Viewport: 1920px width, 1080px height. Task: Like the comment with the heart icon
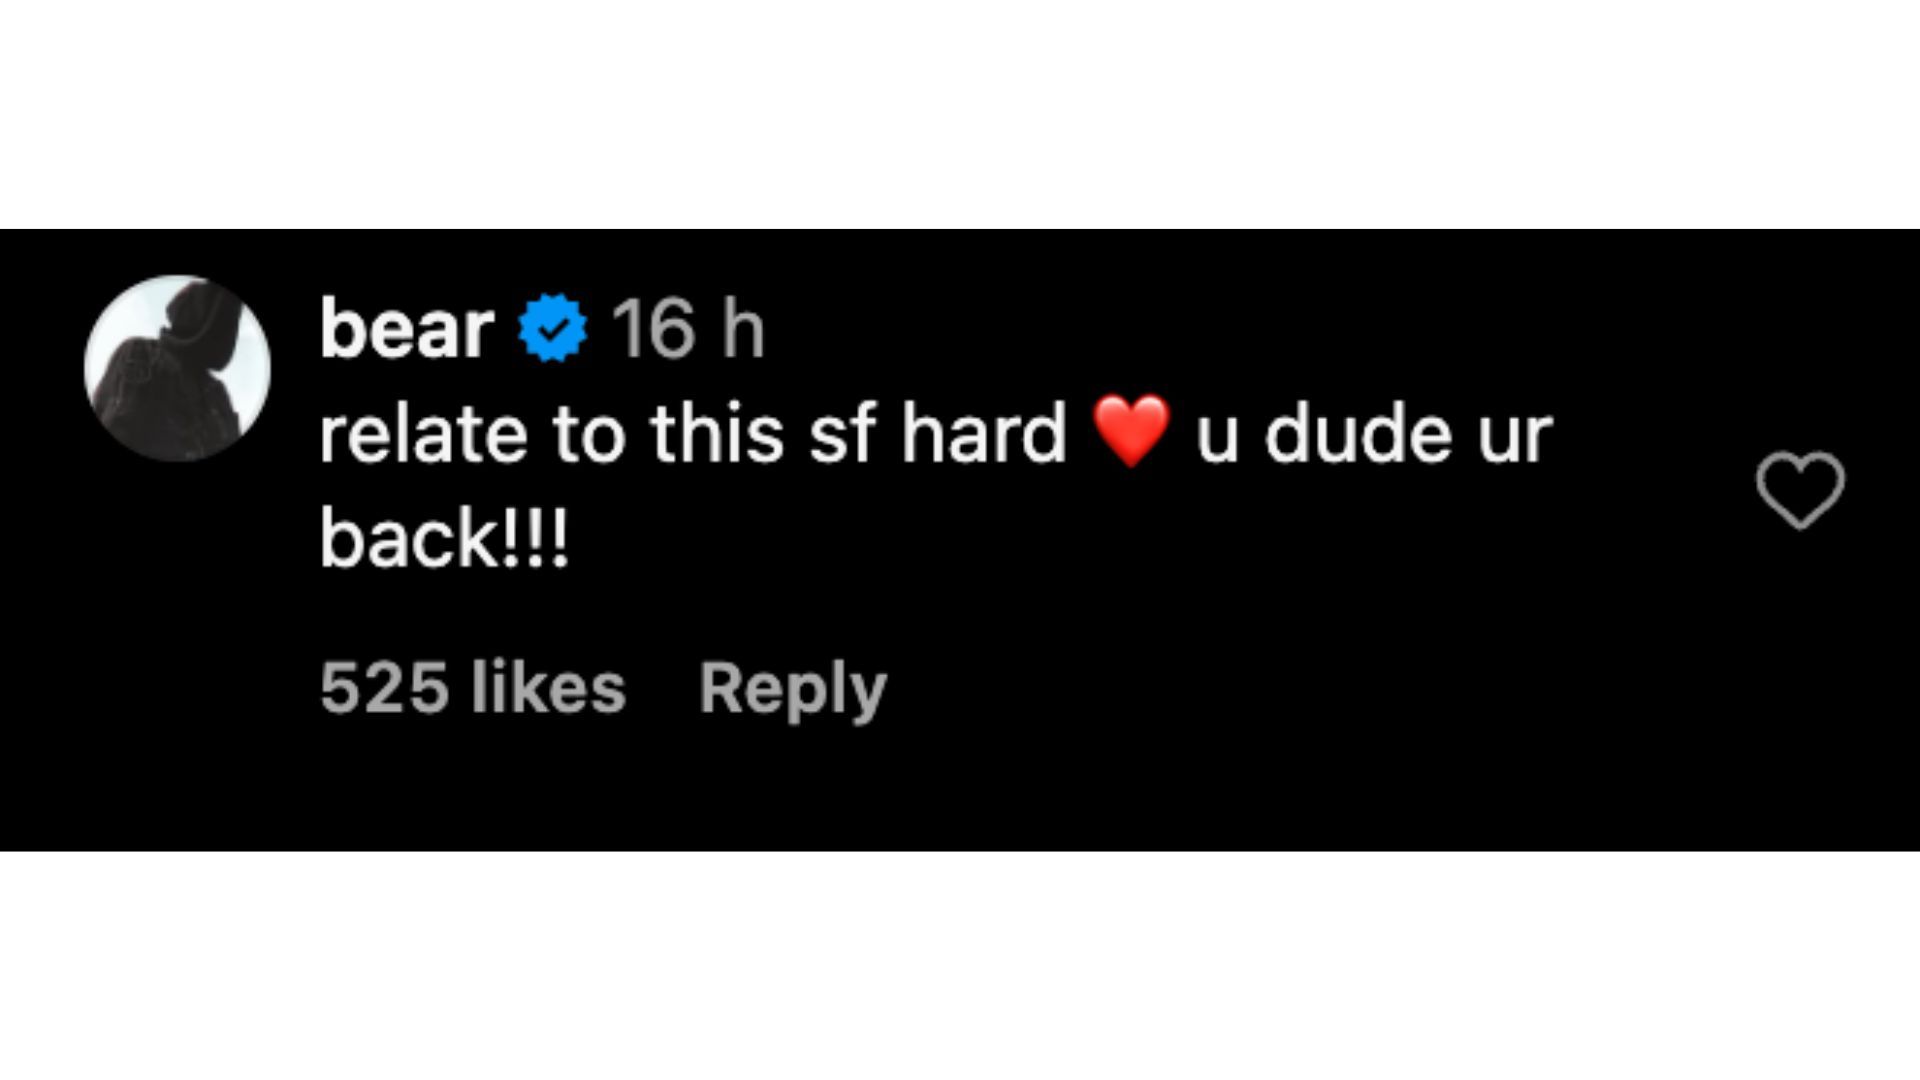[x=1799, y=490]
